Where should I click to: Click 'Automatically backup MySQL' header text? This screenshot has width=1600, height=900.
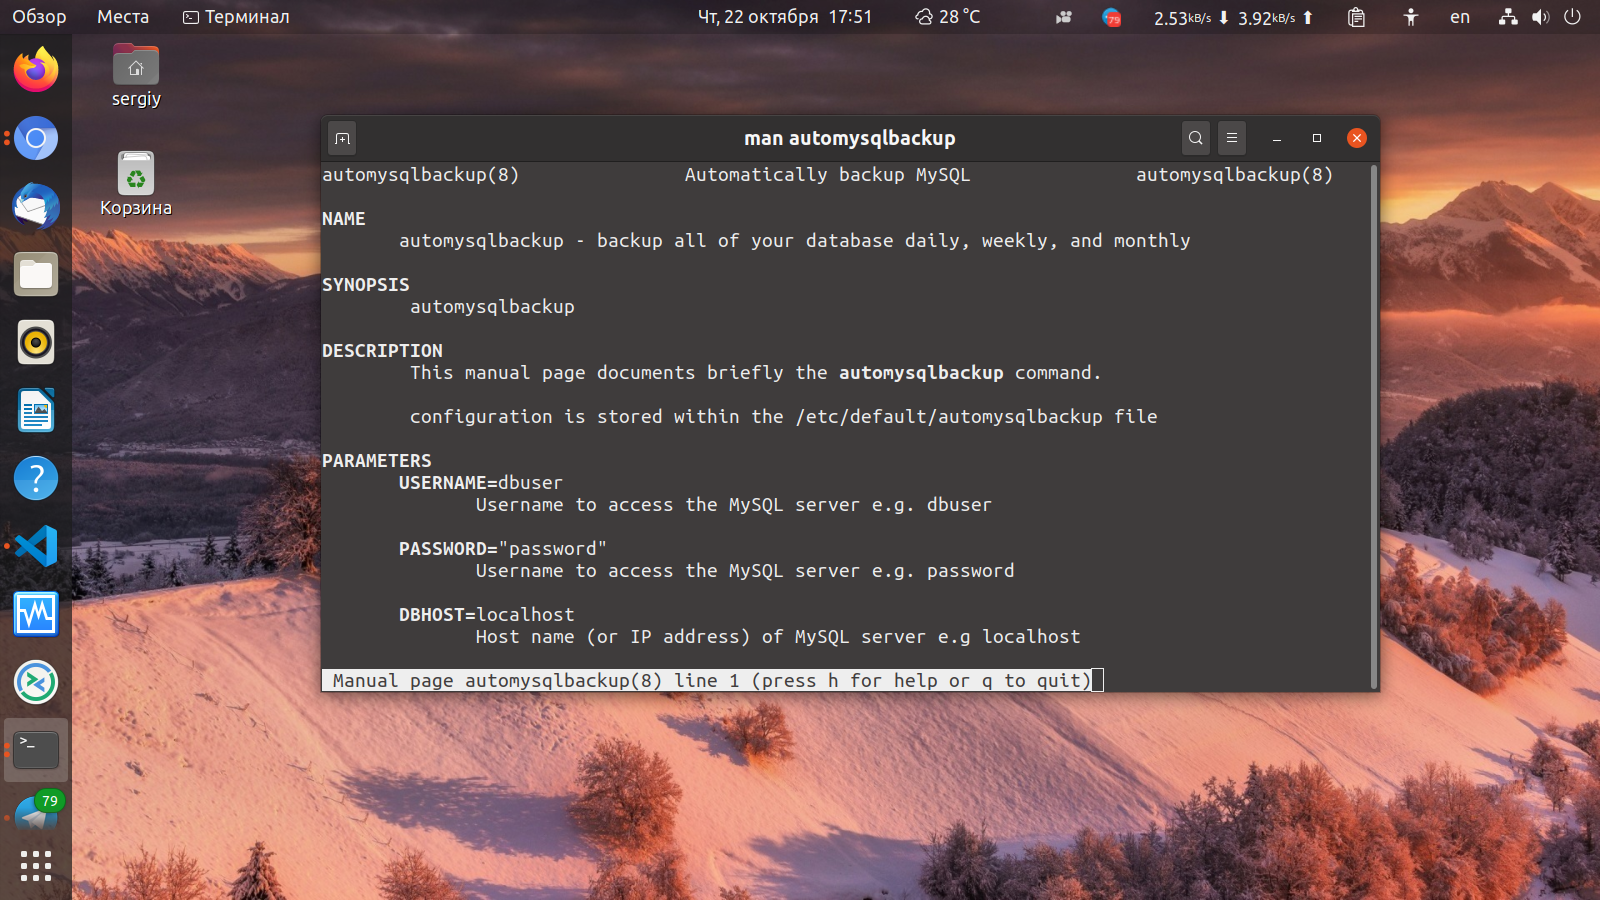(x=827, y=175)
